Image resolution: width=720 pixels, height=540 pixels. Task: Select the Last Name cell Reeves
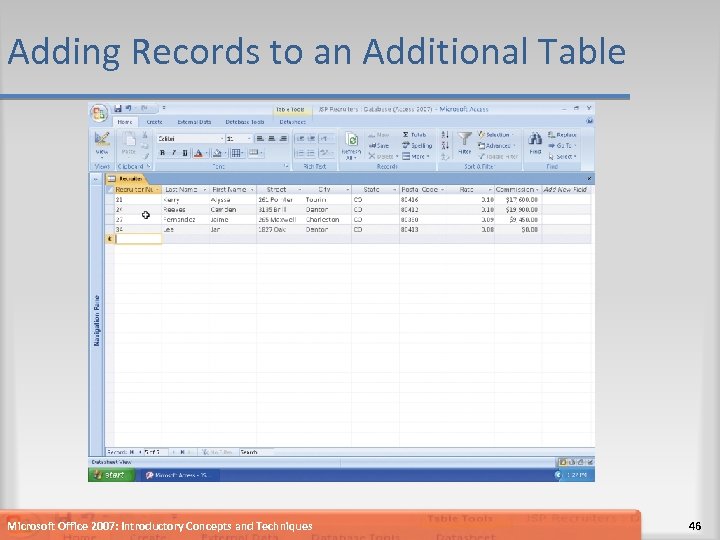coord(186,210)
